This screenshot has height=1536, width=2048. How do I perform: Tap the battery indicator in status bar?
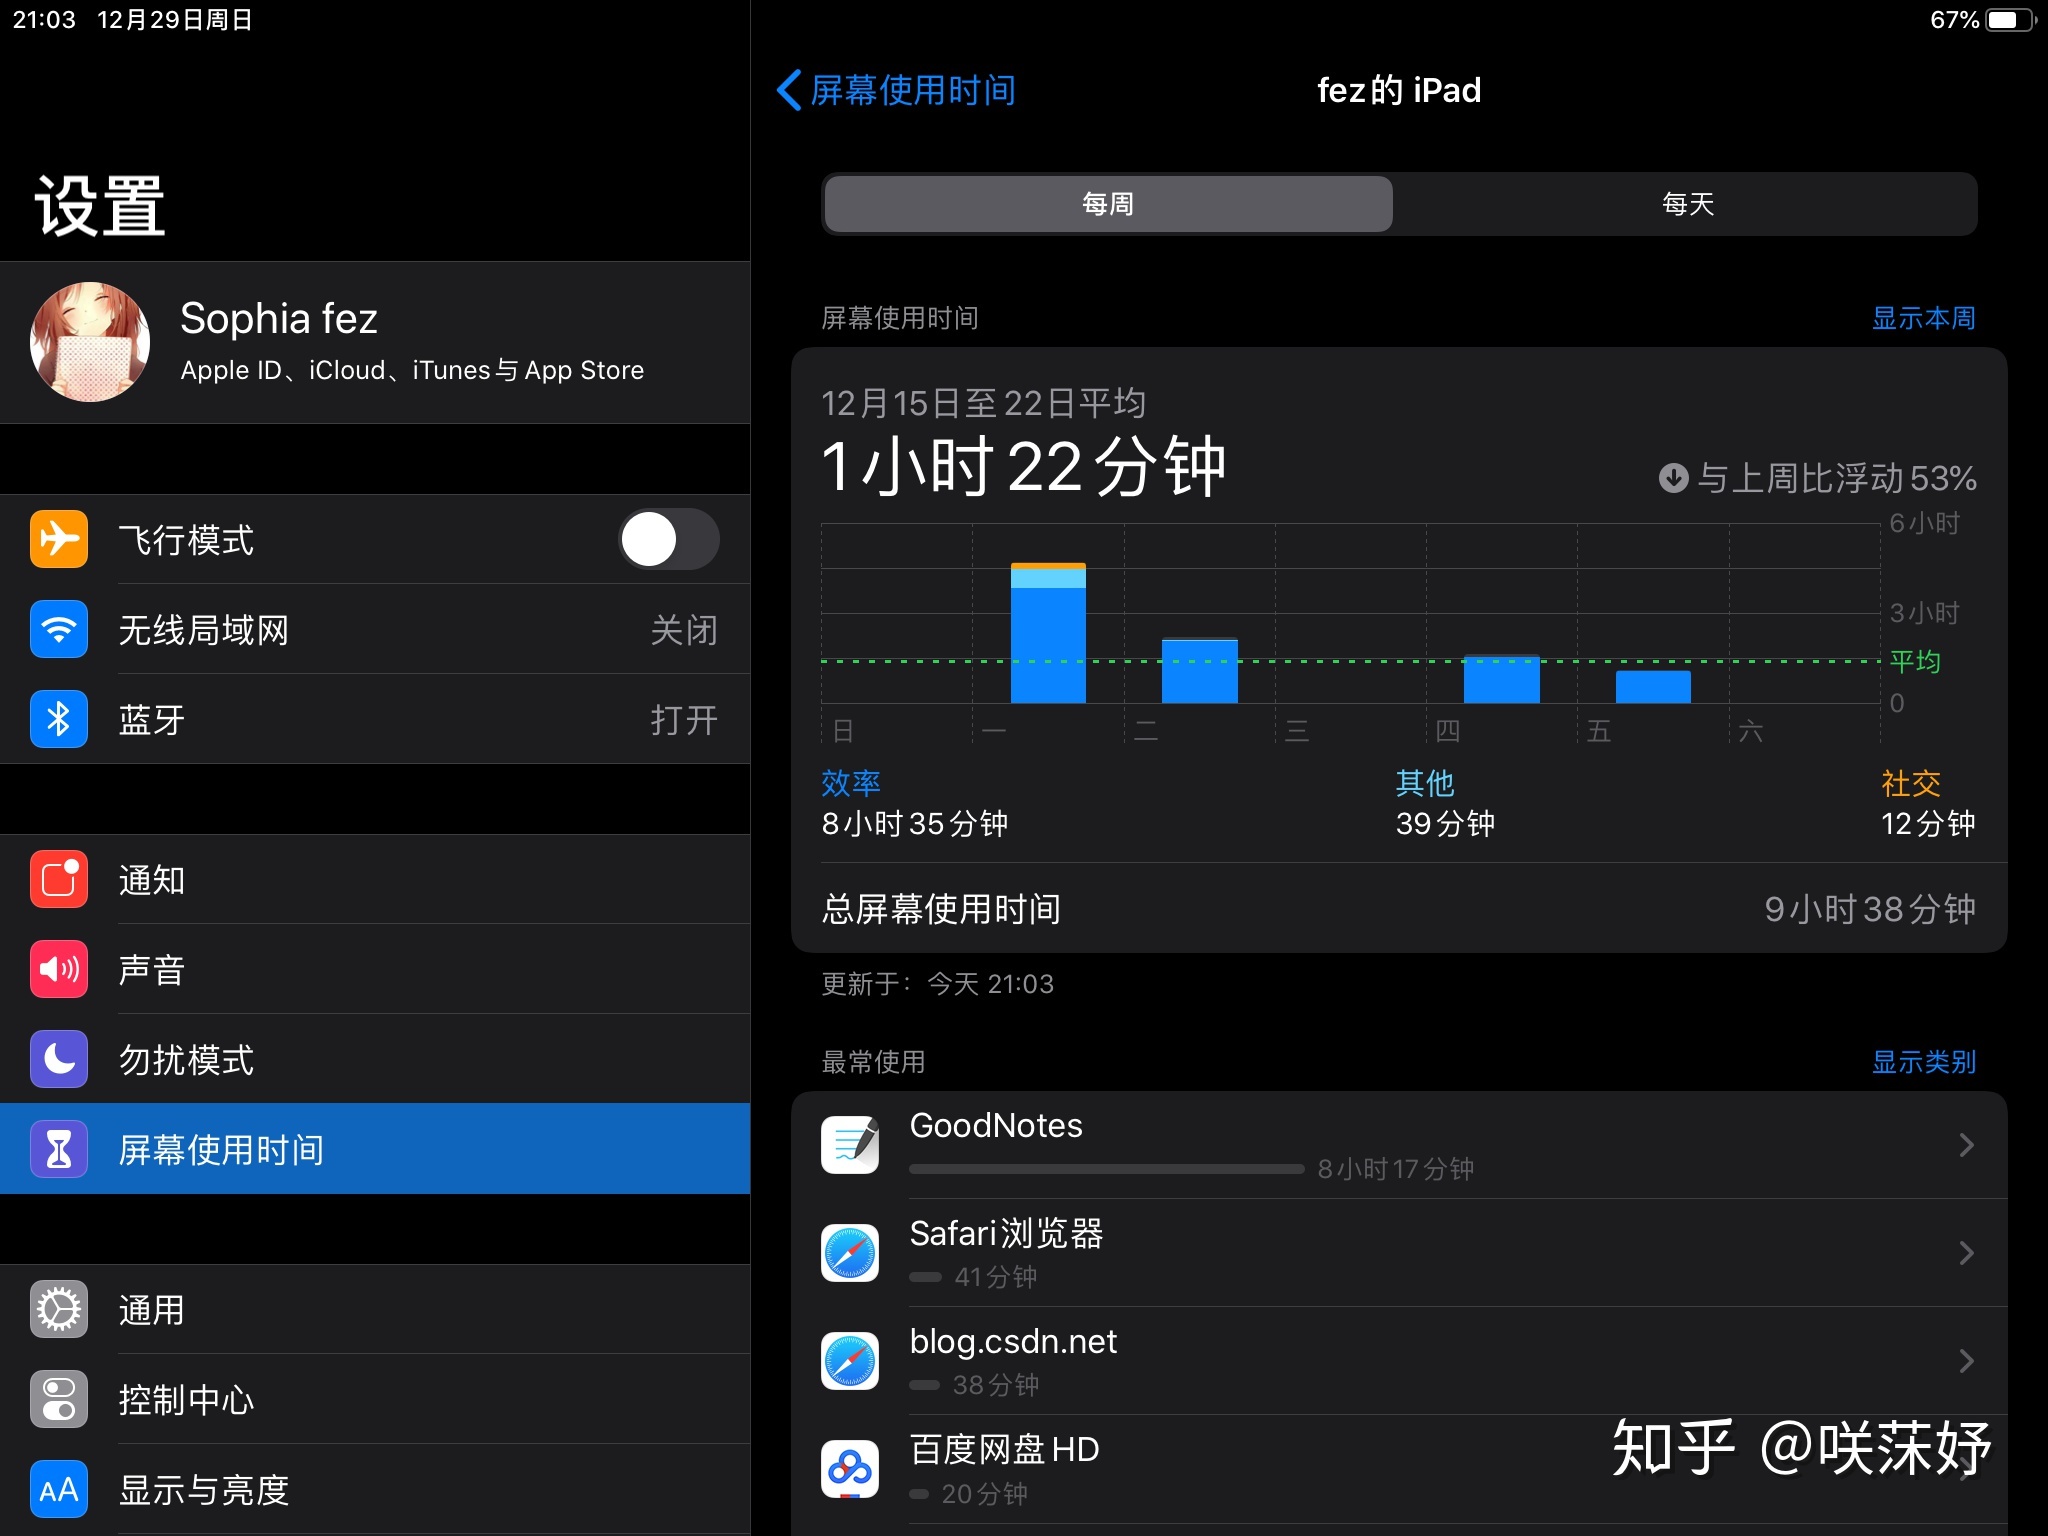click(2011, 20)
